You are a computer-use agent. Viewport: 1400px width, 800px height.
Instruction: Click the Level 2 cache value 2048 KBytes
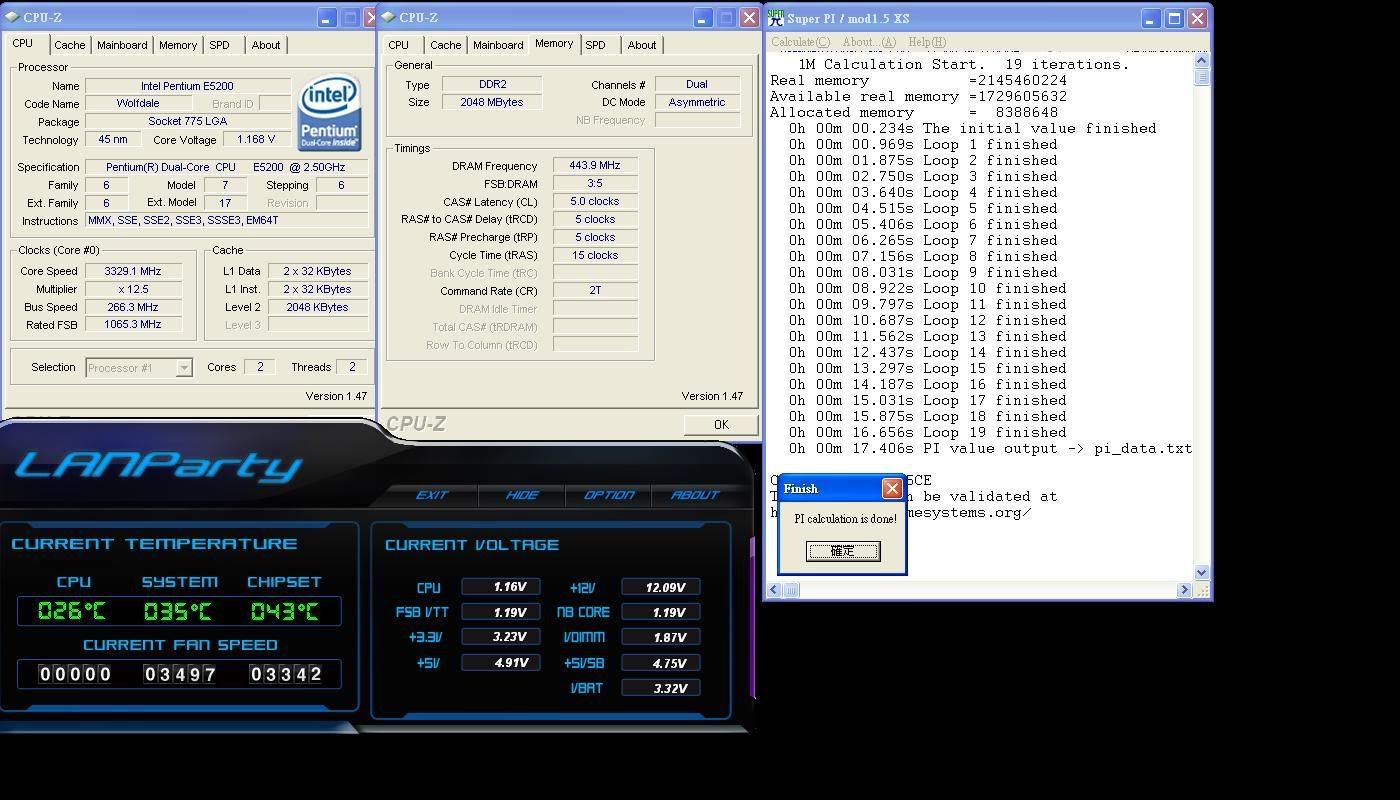point(317,307)
